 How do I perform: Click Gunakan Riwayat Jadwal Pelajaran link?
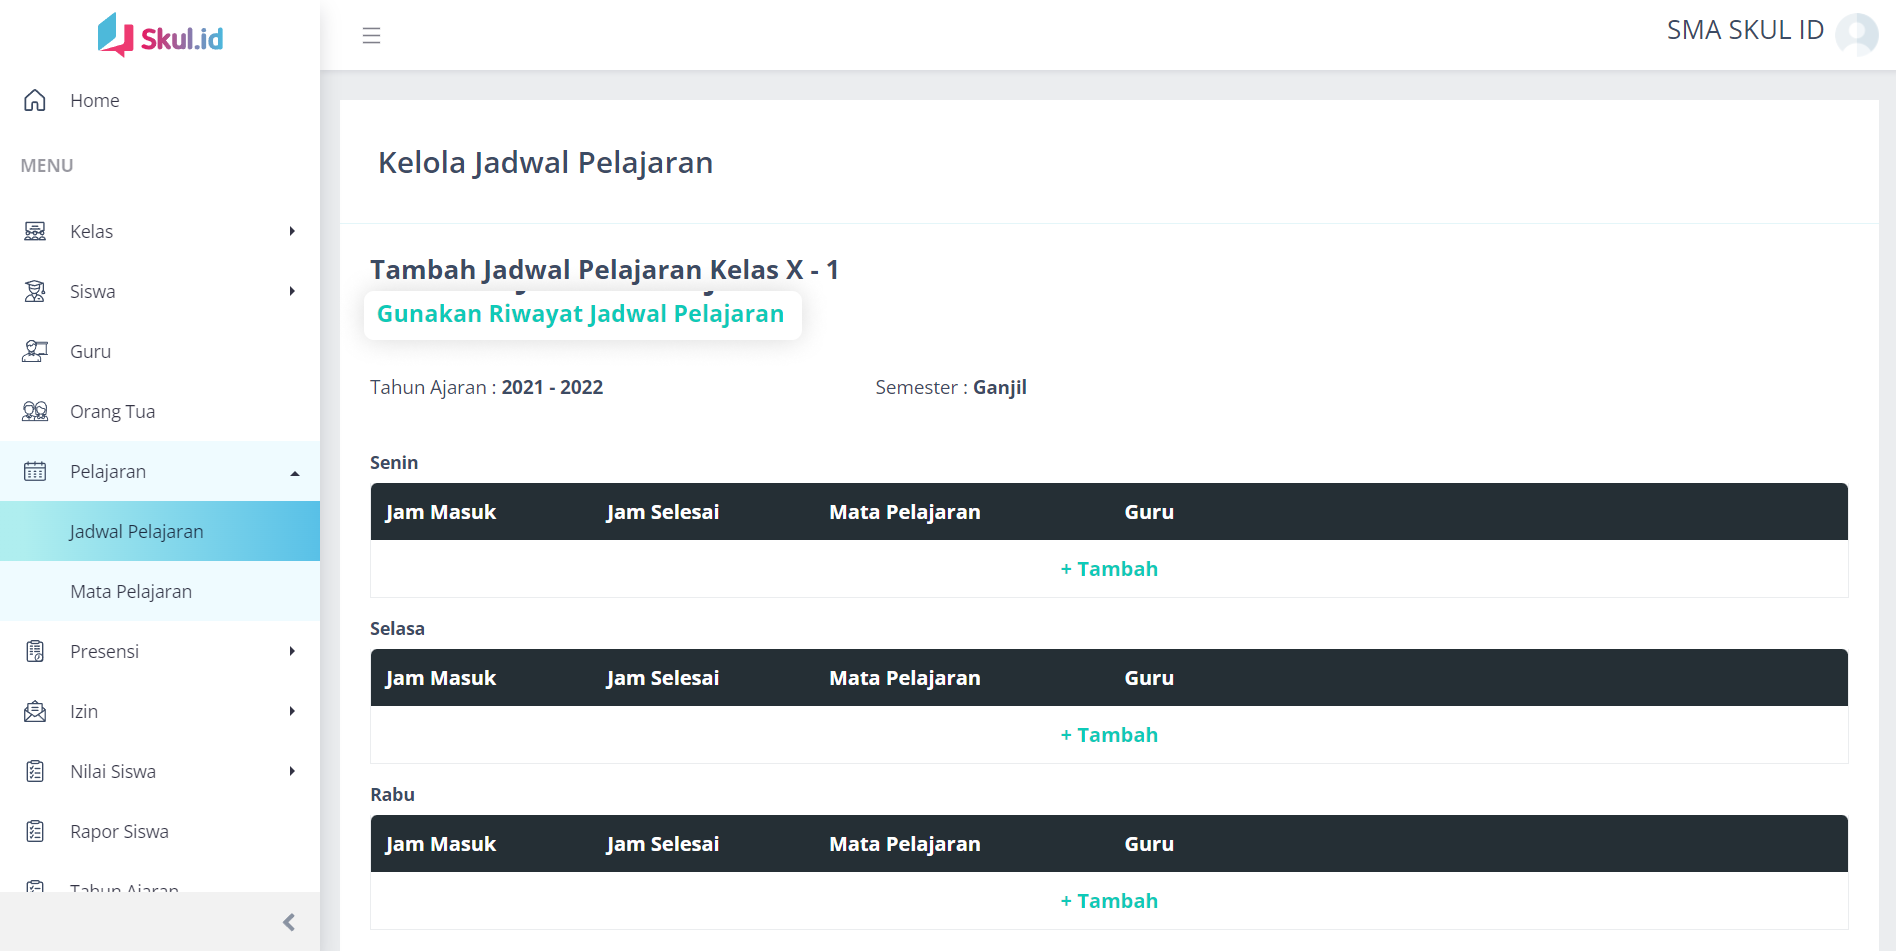click(x=580, y=314)
